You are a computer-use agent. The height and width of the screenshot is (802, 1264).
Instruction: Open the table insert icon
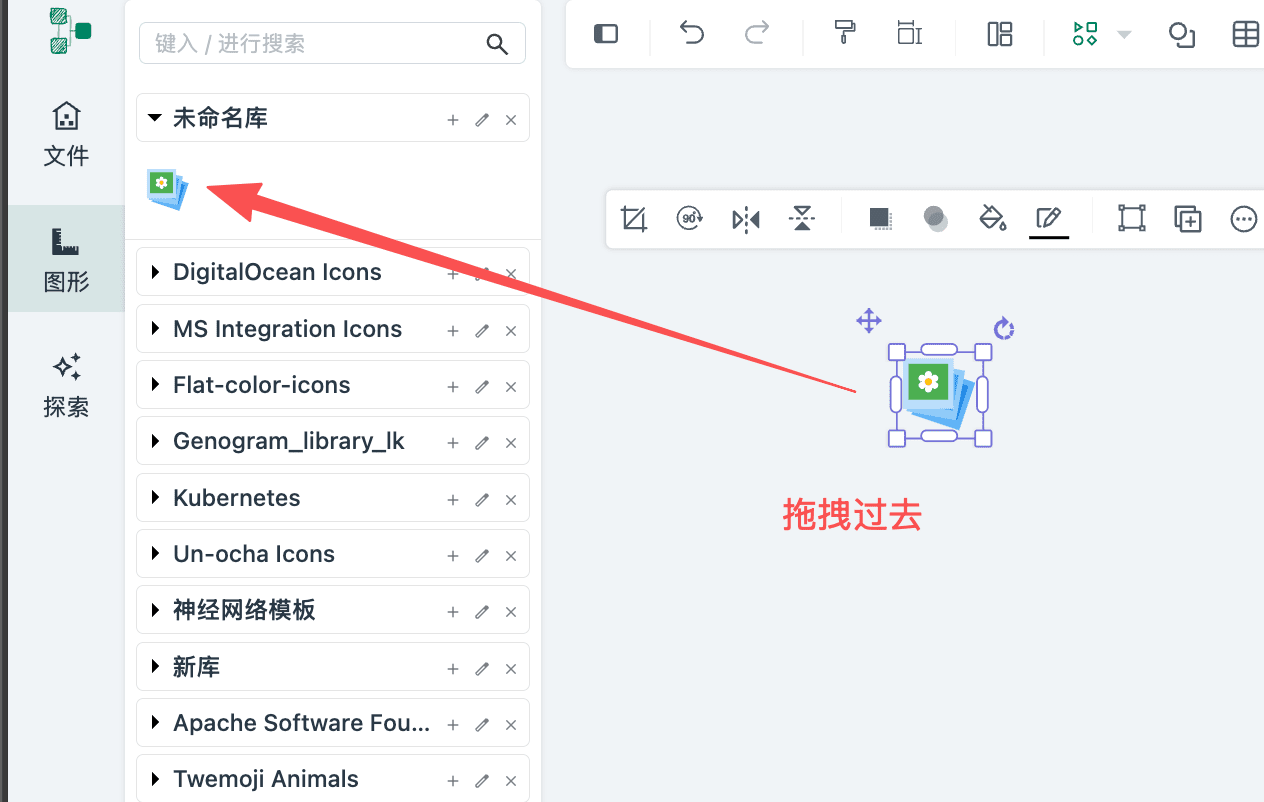click(x=1245, y=33)
